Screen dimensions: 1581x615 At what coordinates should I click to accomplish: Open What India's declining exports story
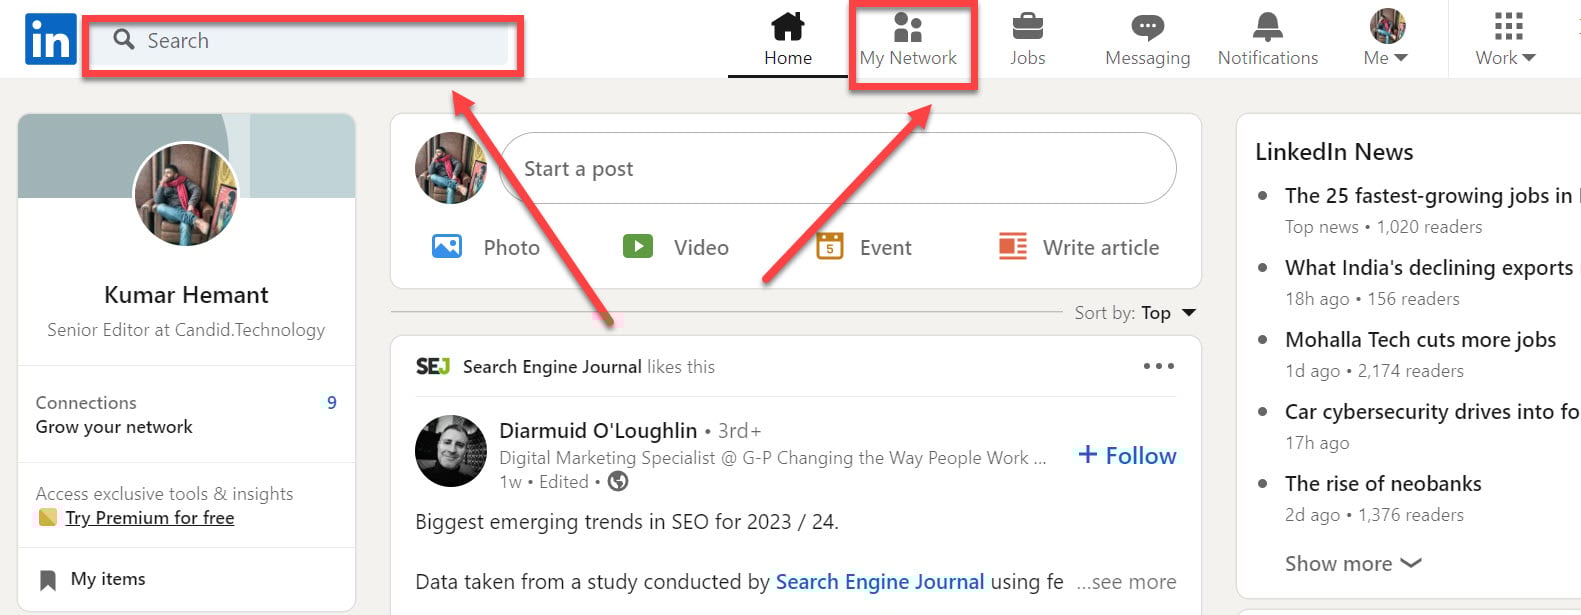pyautogui.click(x=1429, y=268)
